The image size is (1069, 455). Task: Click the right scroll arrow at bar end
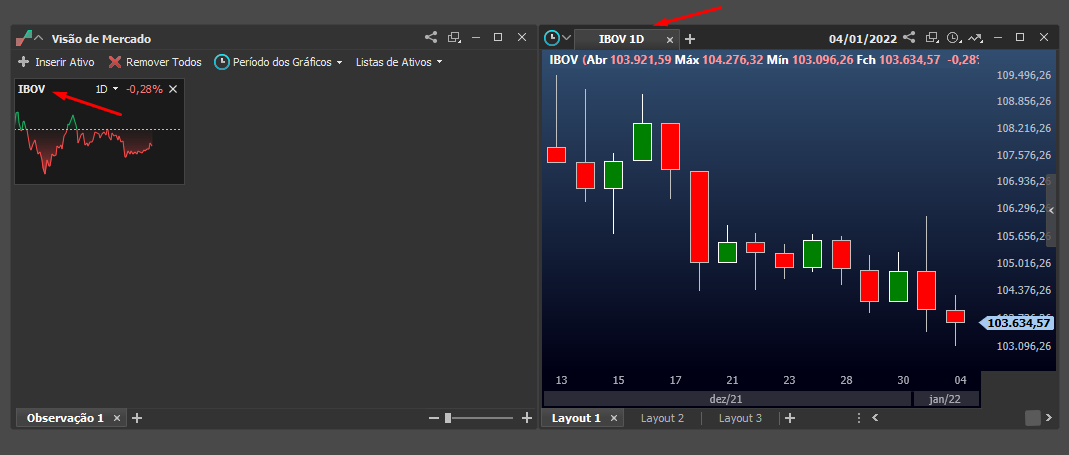pos(1050,417)
